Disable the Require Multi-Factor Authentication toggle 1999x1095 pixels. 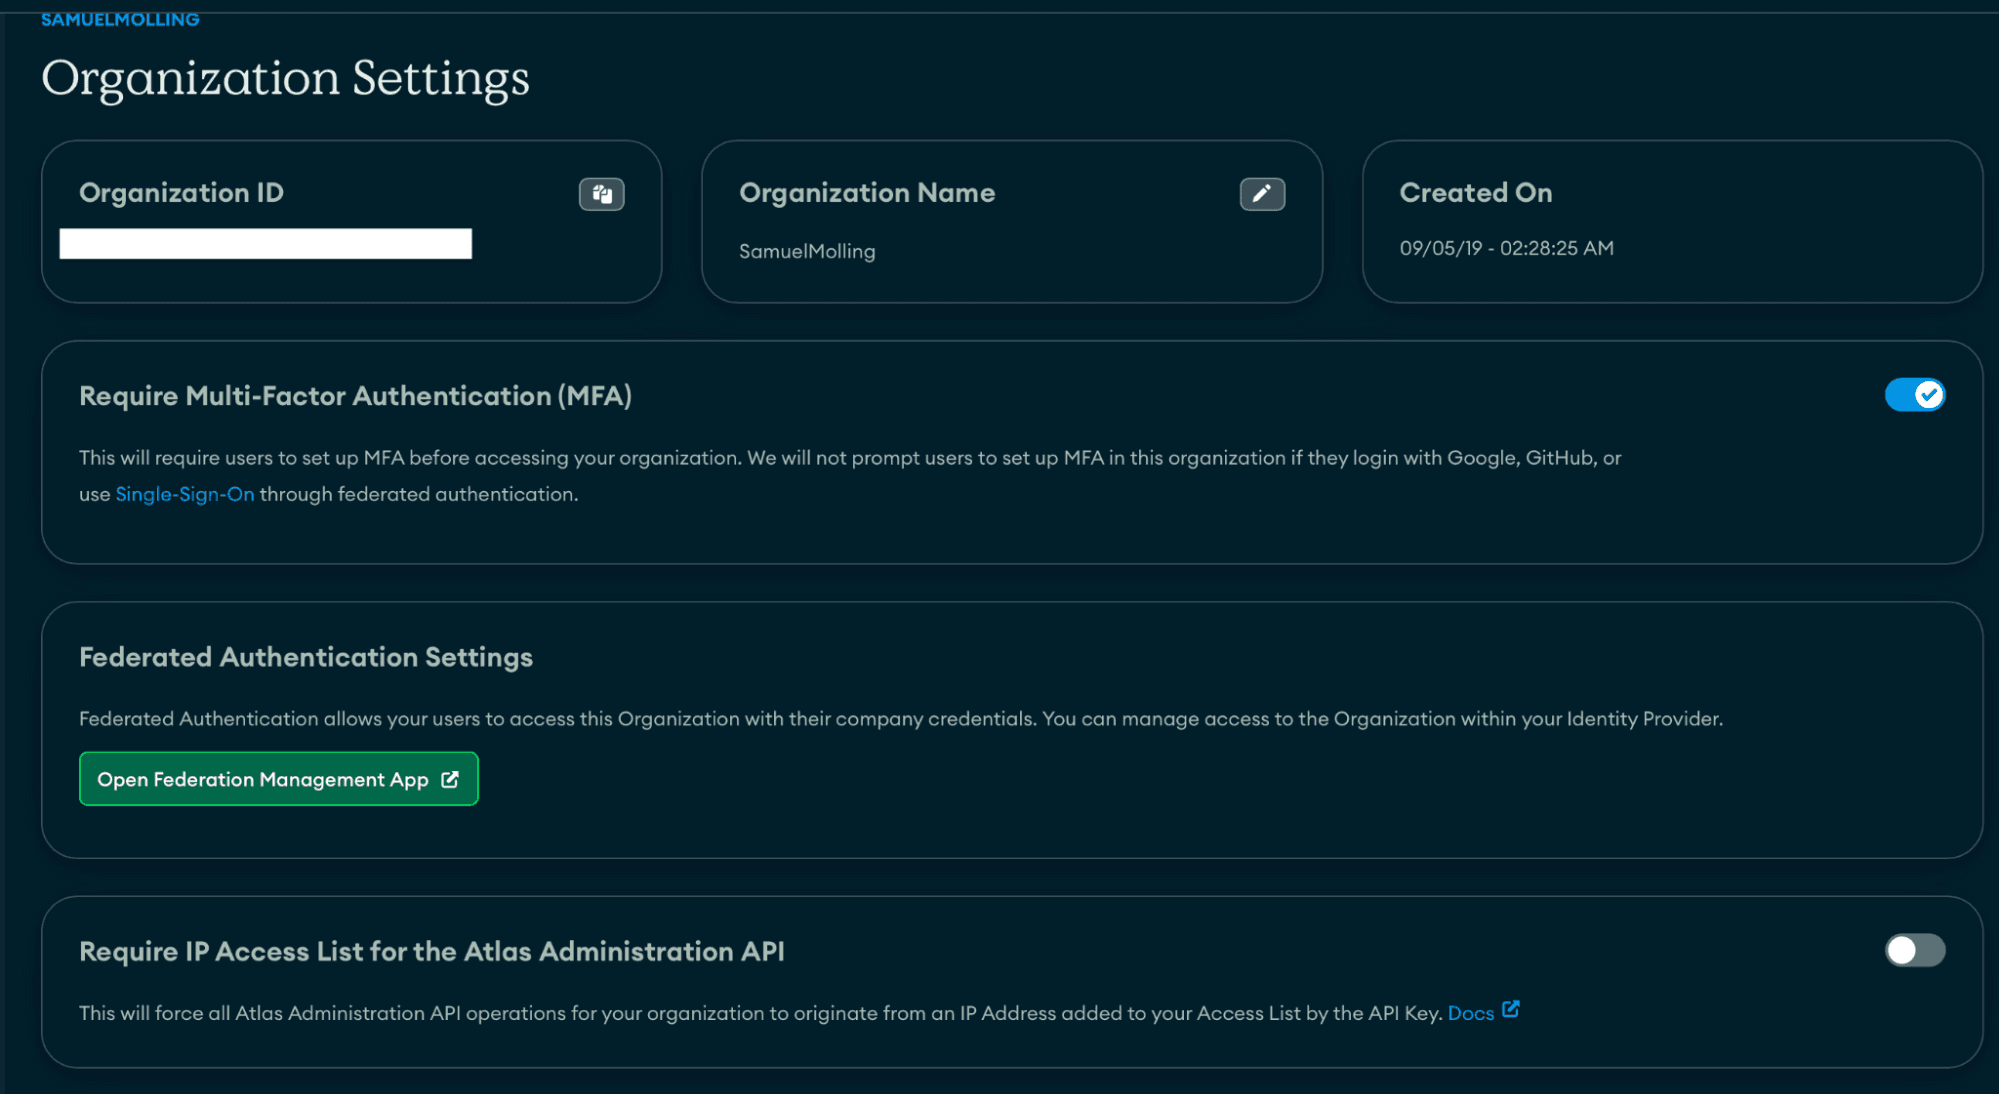point(1914,395)
